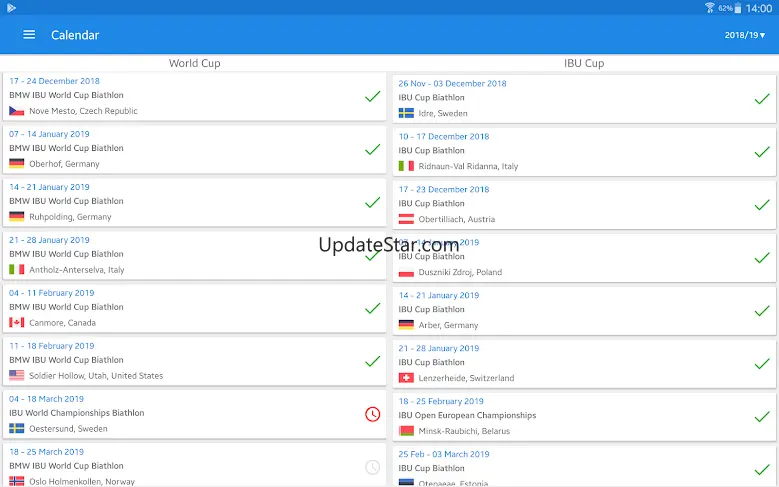
Task: Click the Wi-Fi status bar icon
Action: (x=710, y=7)
